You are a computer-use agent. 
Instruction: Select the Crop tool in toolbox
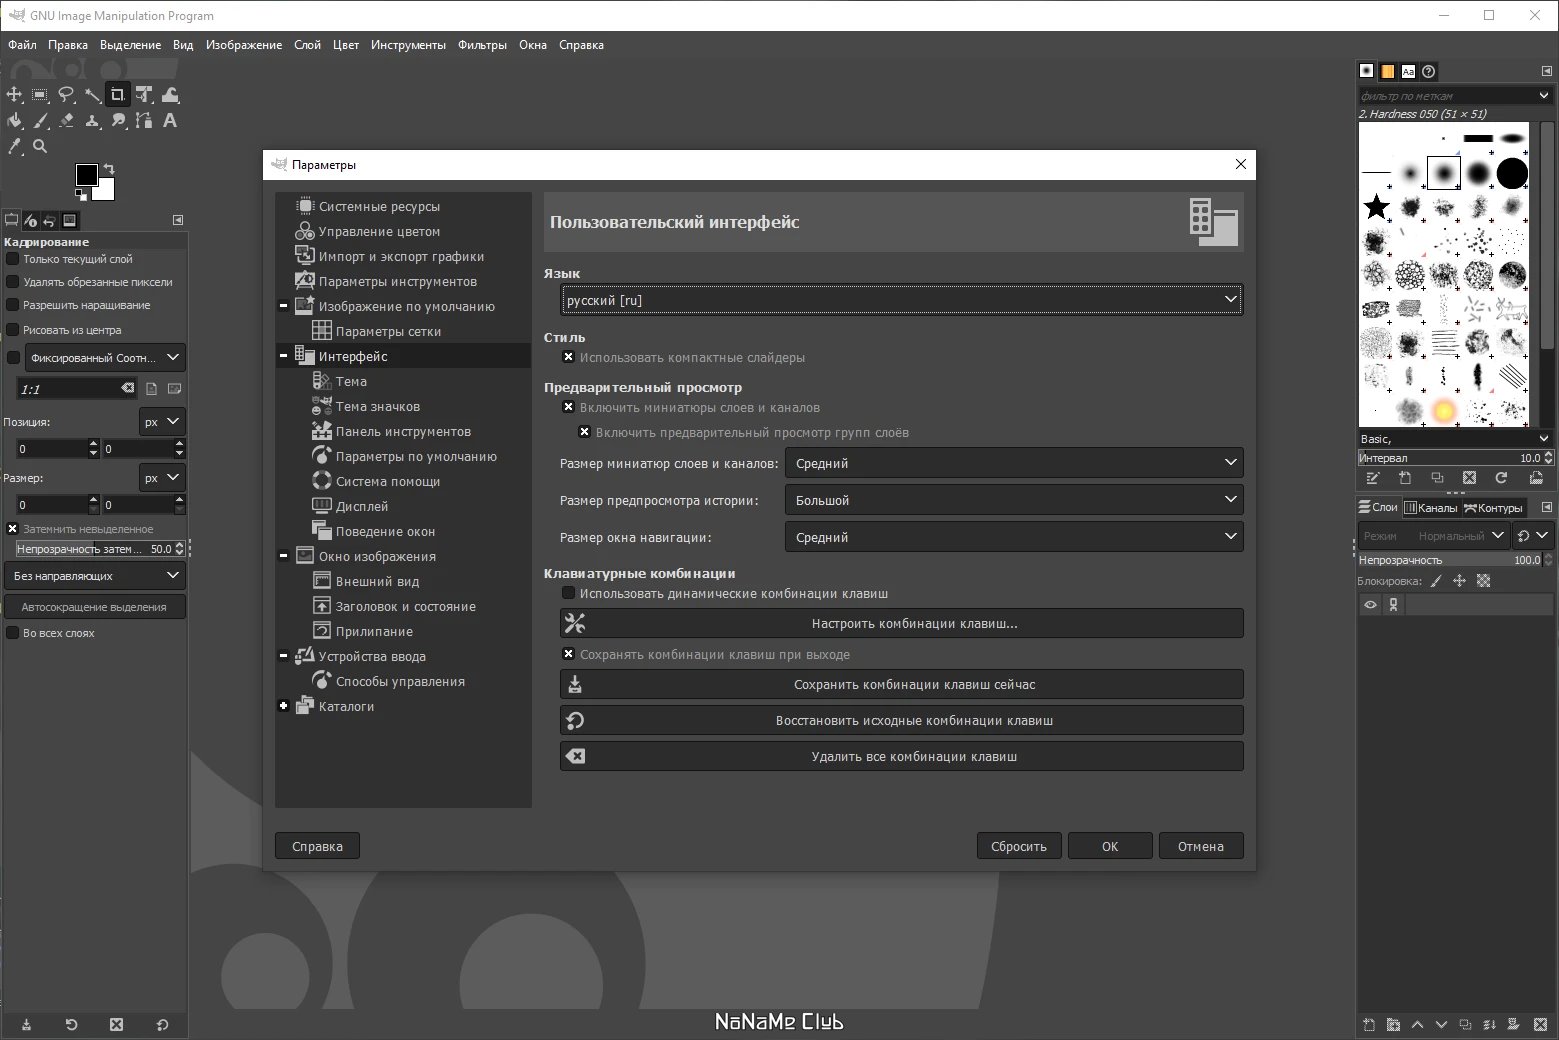(x=117, y=95)
